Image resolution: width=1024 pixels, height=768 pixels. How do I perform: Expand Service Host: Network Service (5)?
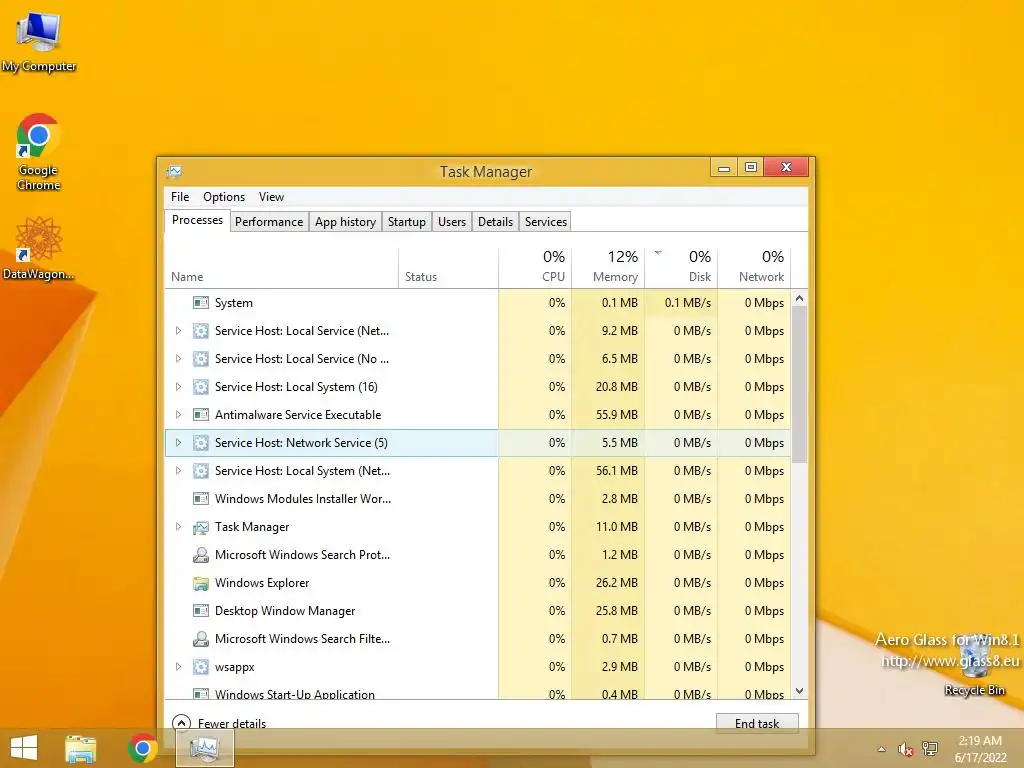point(178,443)
